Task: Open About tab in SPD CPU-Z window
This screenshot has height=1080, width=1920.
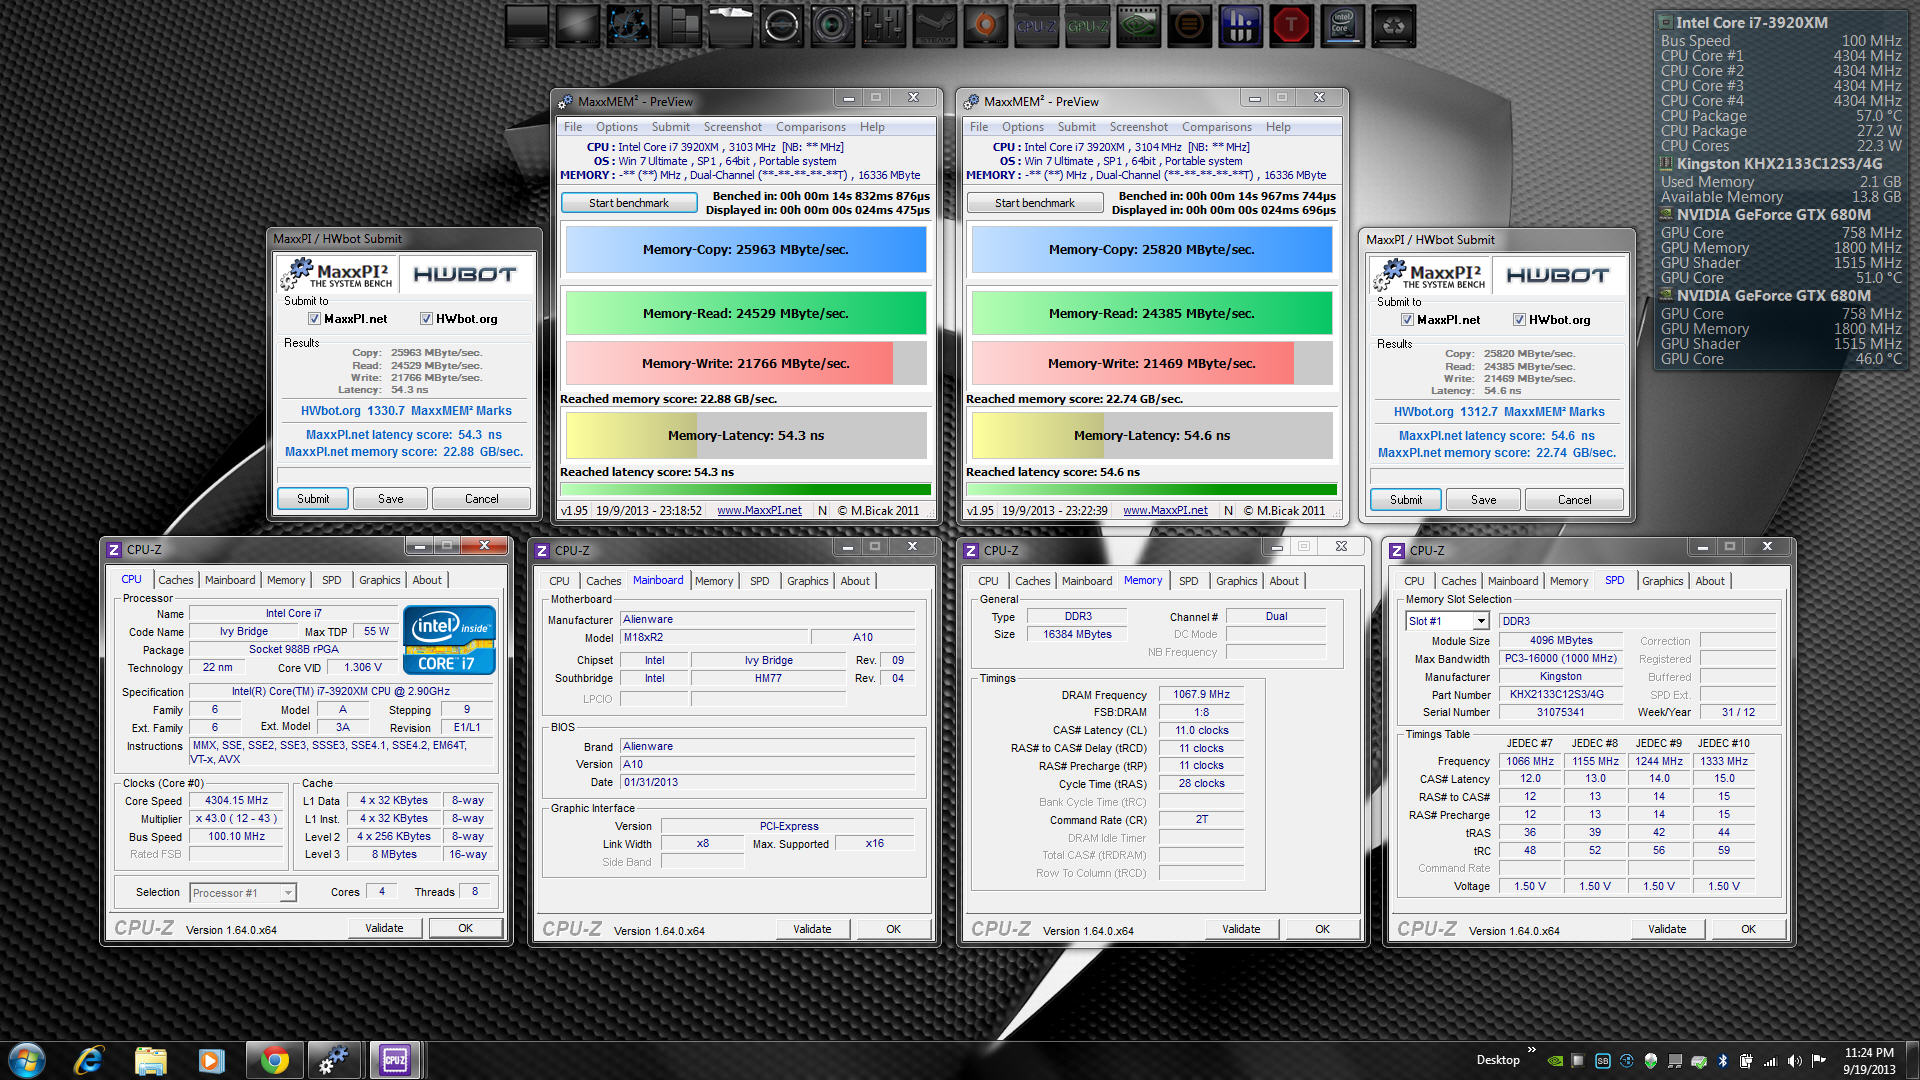Action: [1709, 581]
